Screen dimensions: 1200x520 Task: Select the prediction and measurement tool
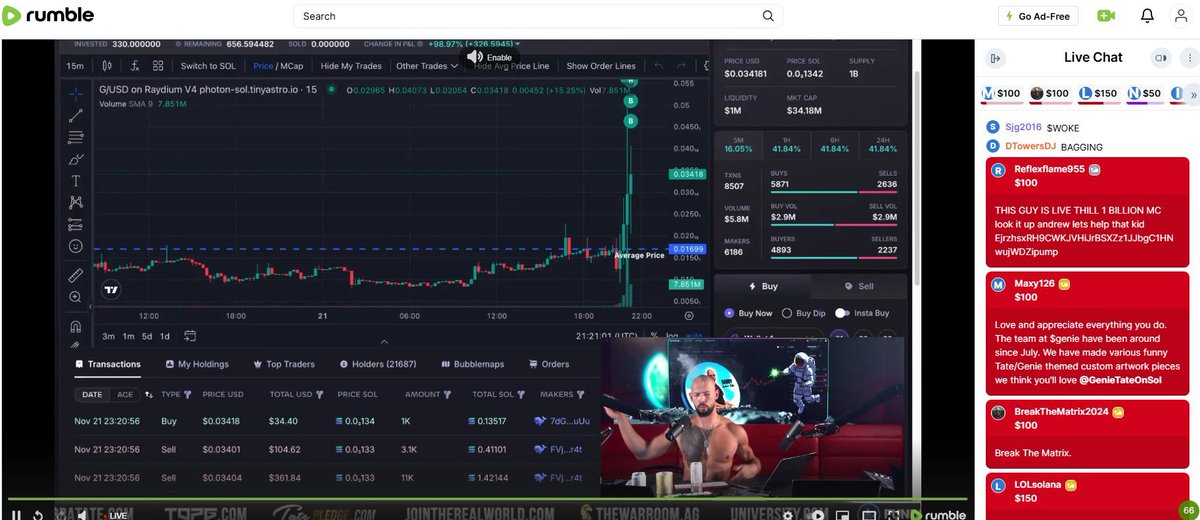click(75, 224)
